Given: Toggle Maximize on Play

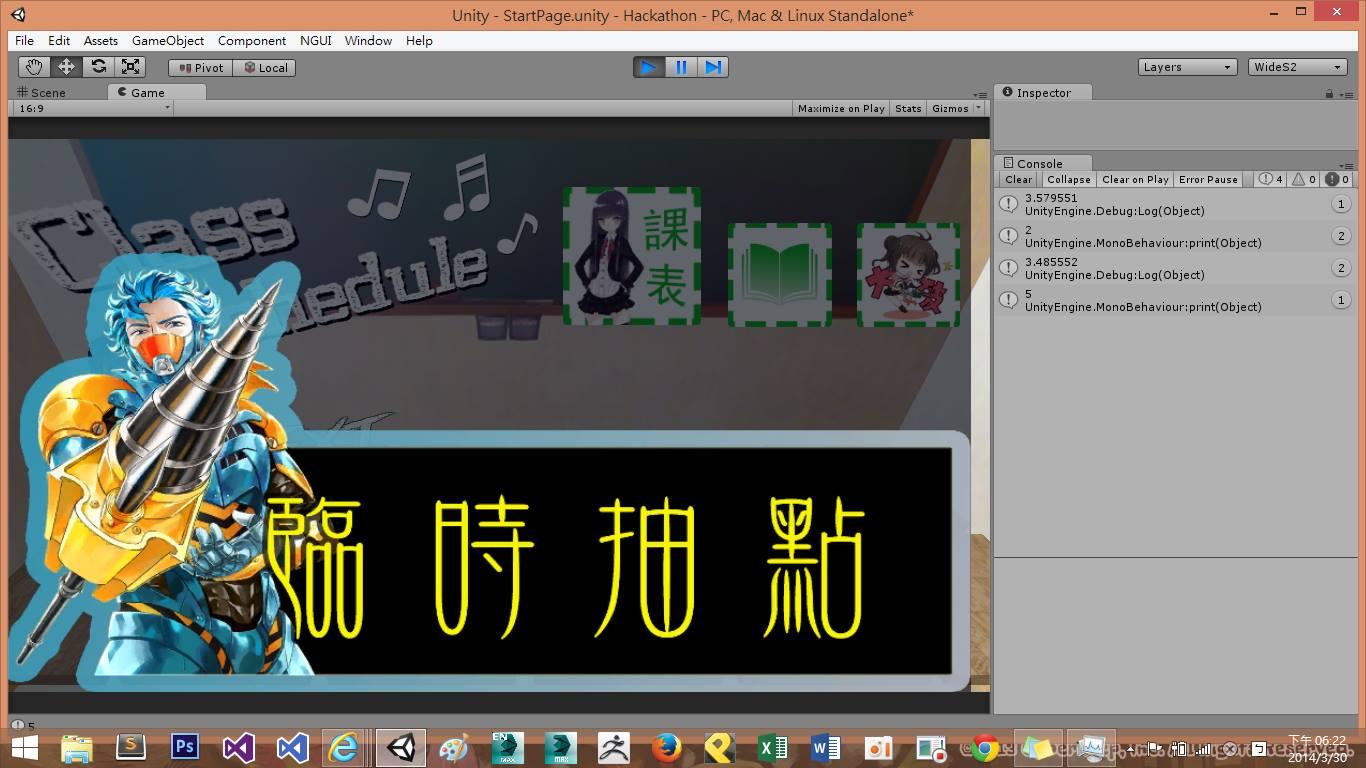Looking at the screenshot, I should 841,108.
